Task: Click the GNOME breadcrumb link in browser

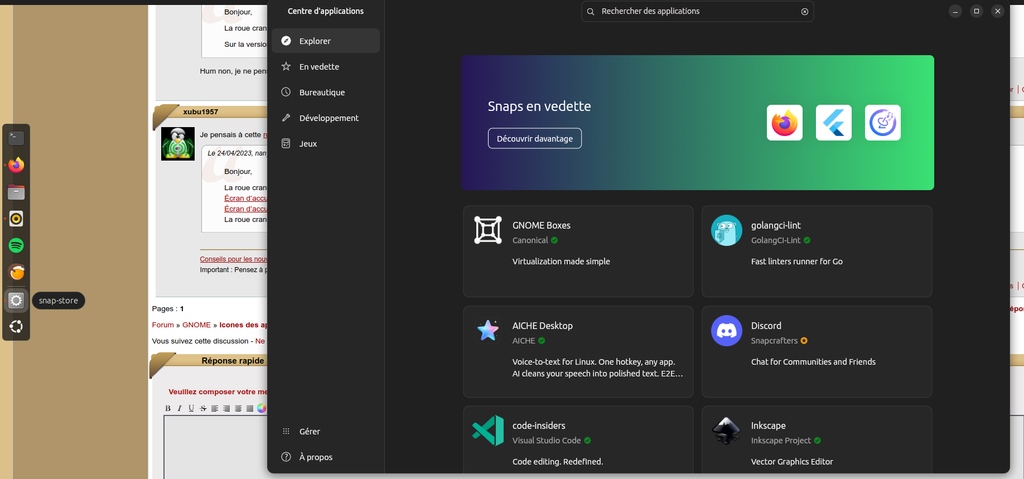Action: pyautogui.click(x=197, y=325)
